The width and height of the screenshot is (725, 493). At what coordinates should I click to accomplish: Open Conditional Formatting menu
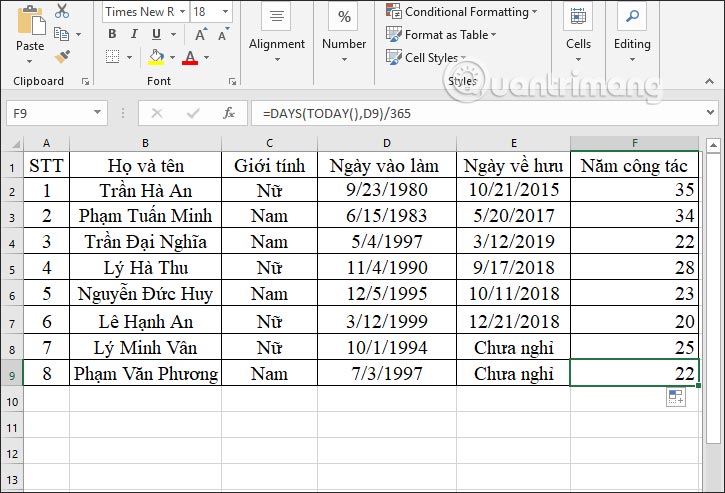(461, 12)
